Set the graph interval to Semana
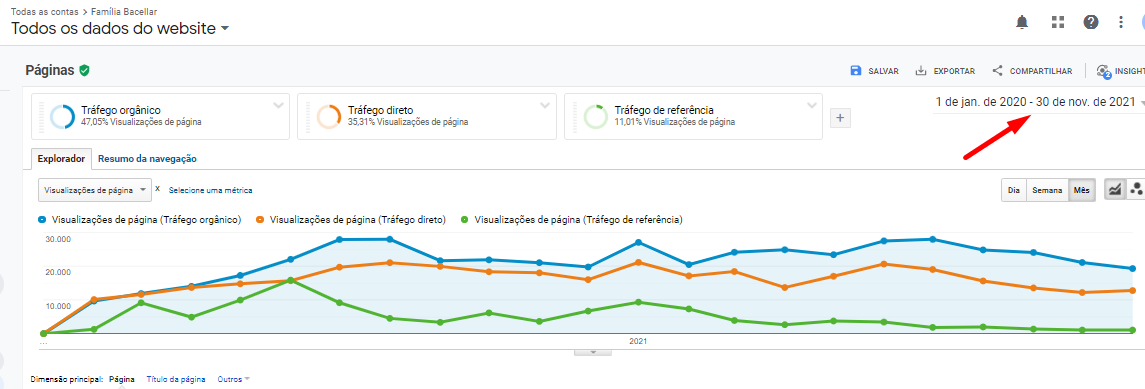This screenshot has height=389, width=1145. (1047, 190)
